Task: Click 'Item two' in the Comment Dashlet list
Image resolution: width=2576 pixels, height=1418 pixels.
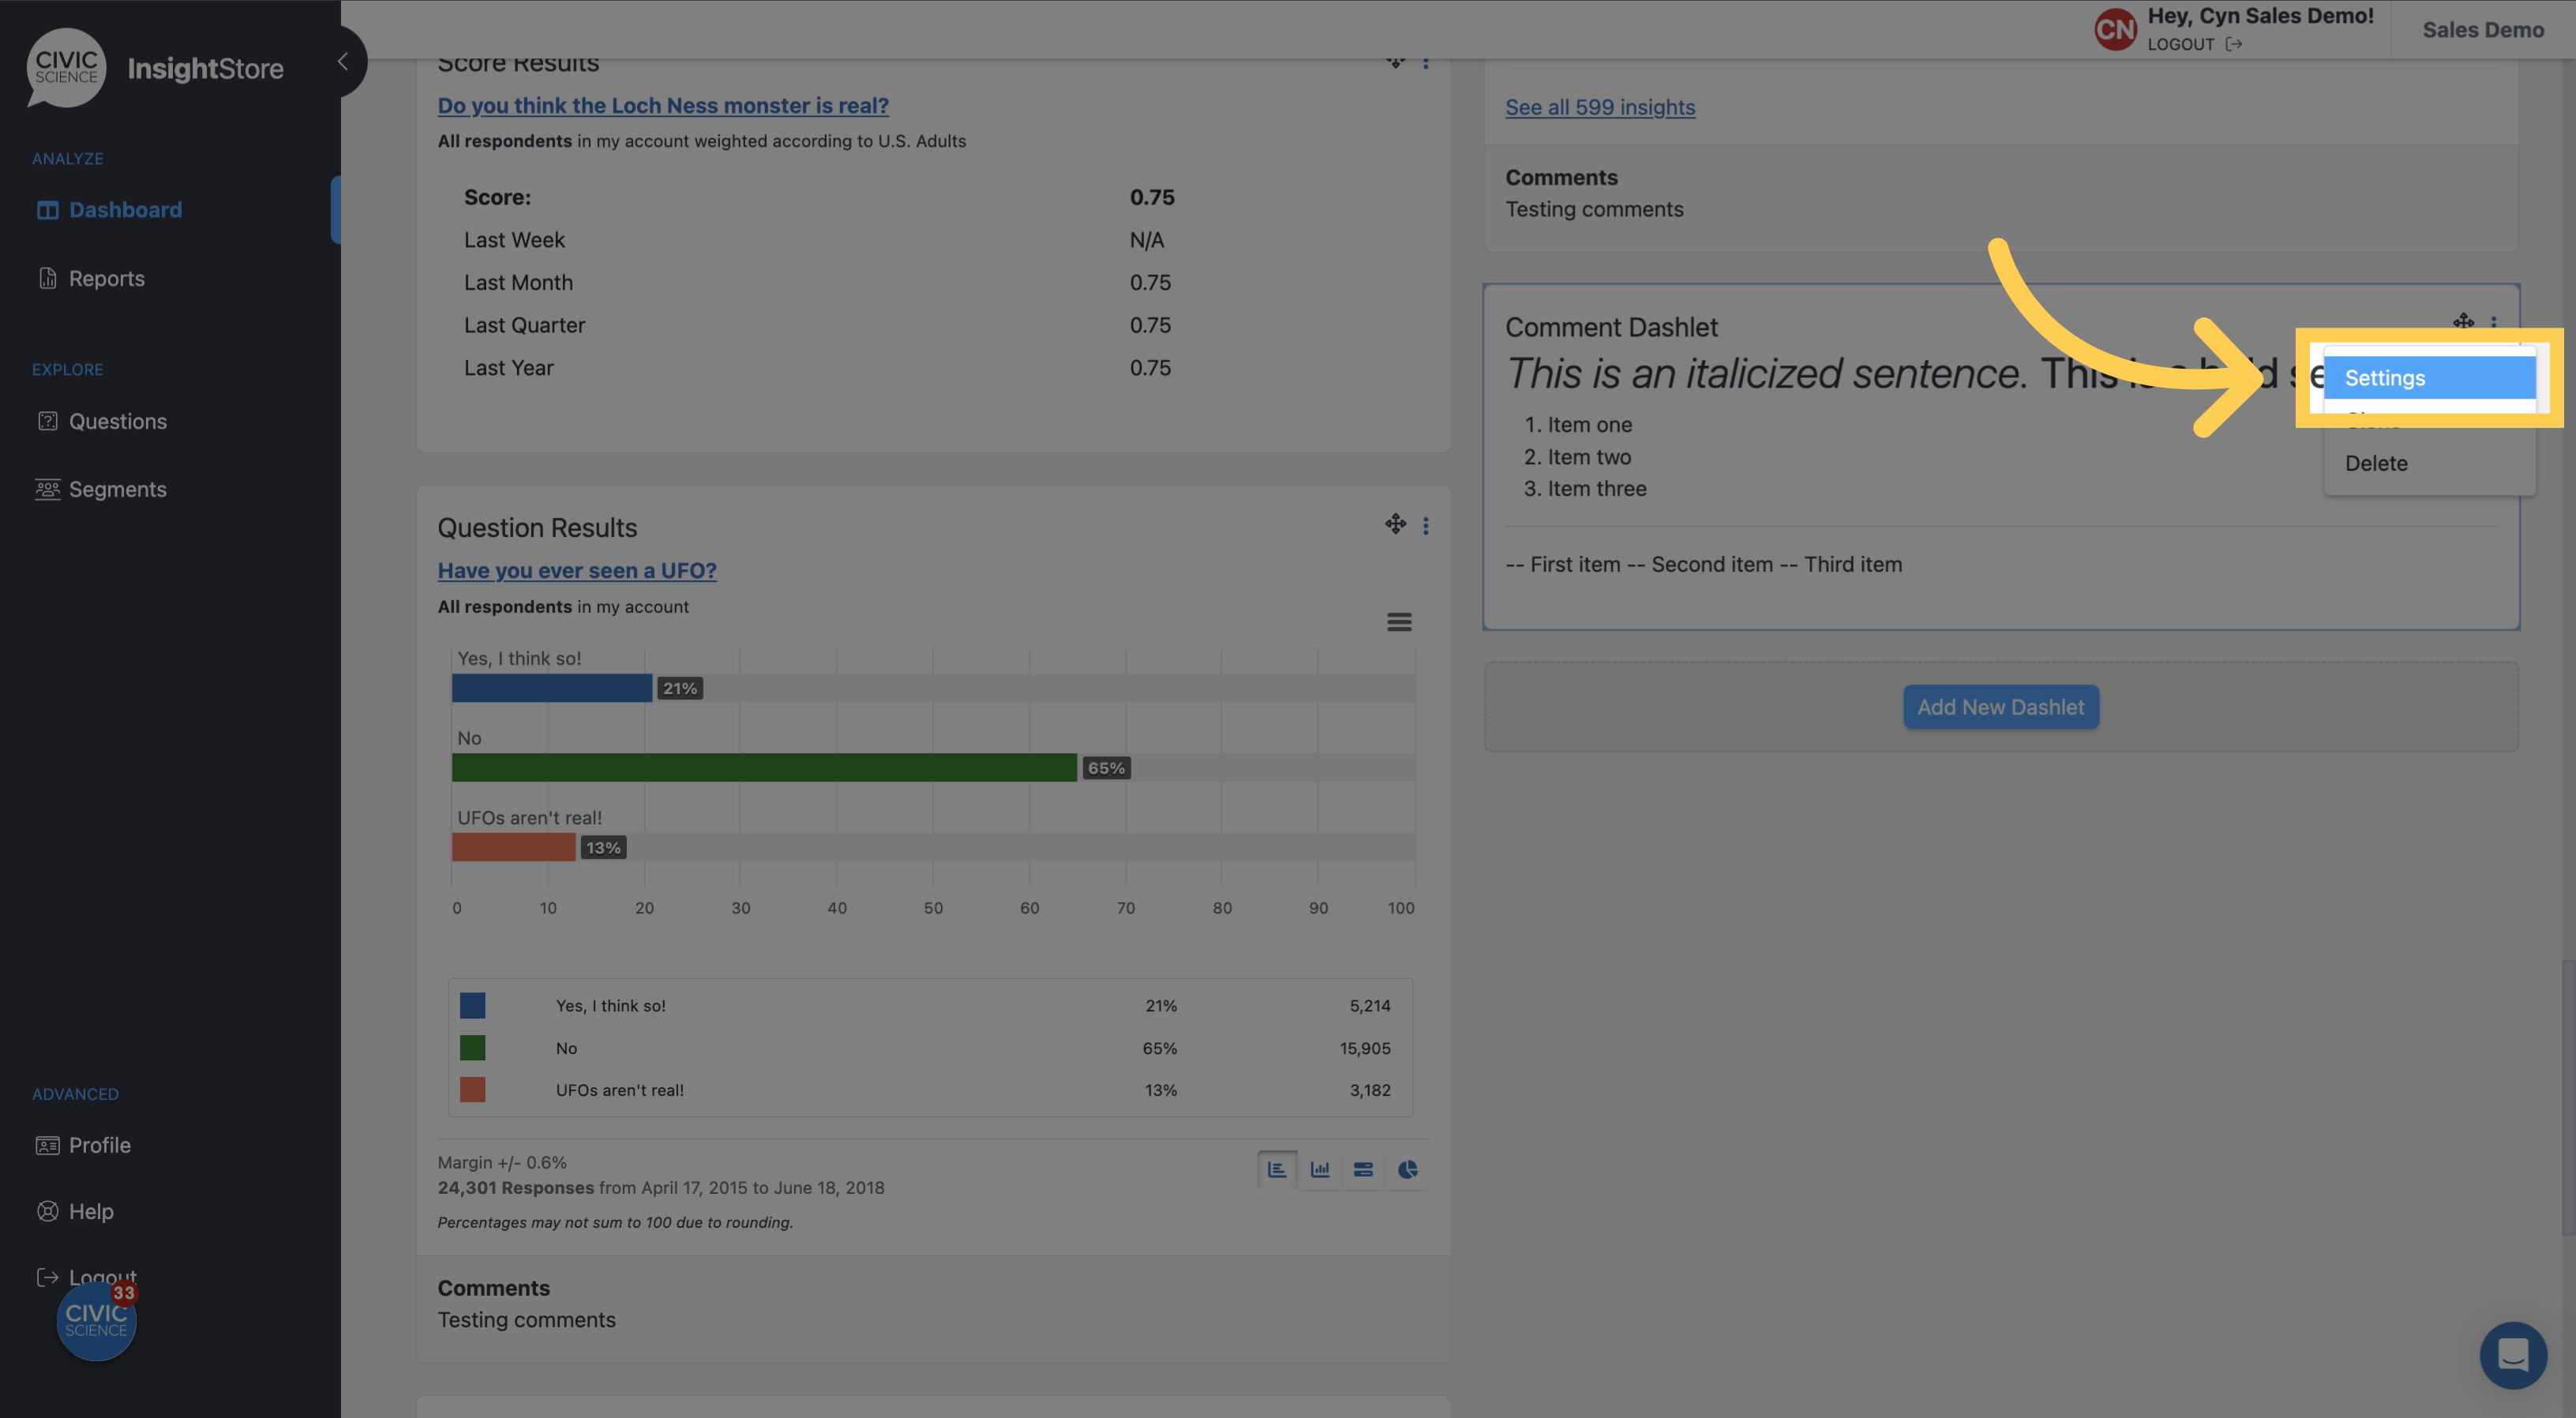Action: pyautogui.click(x=1589, y=457)
